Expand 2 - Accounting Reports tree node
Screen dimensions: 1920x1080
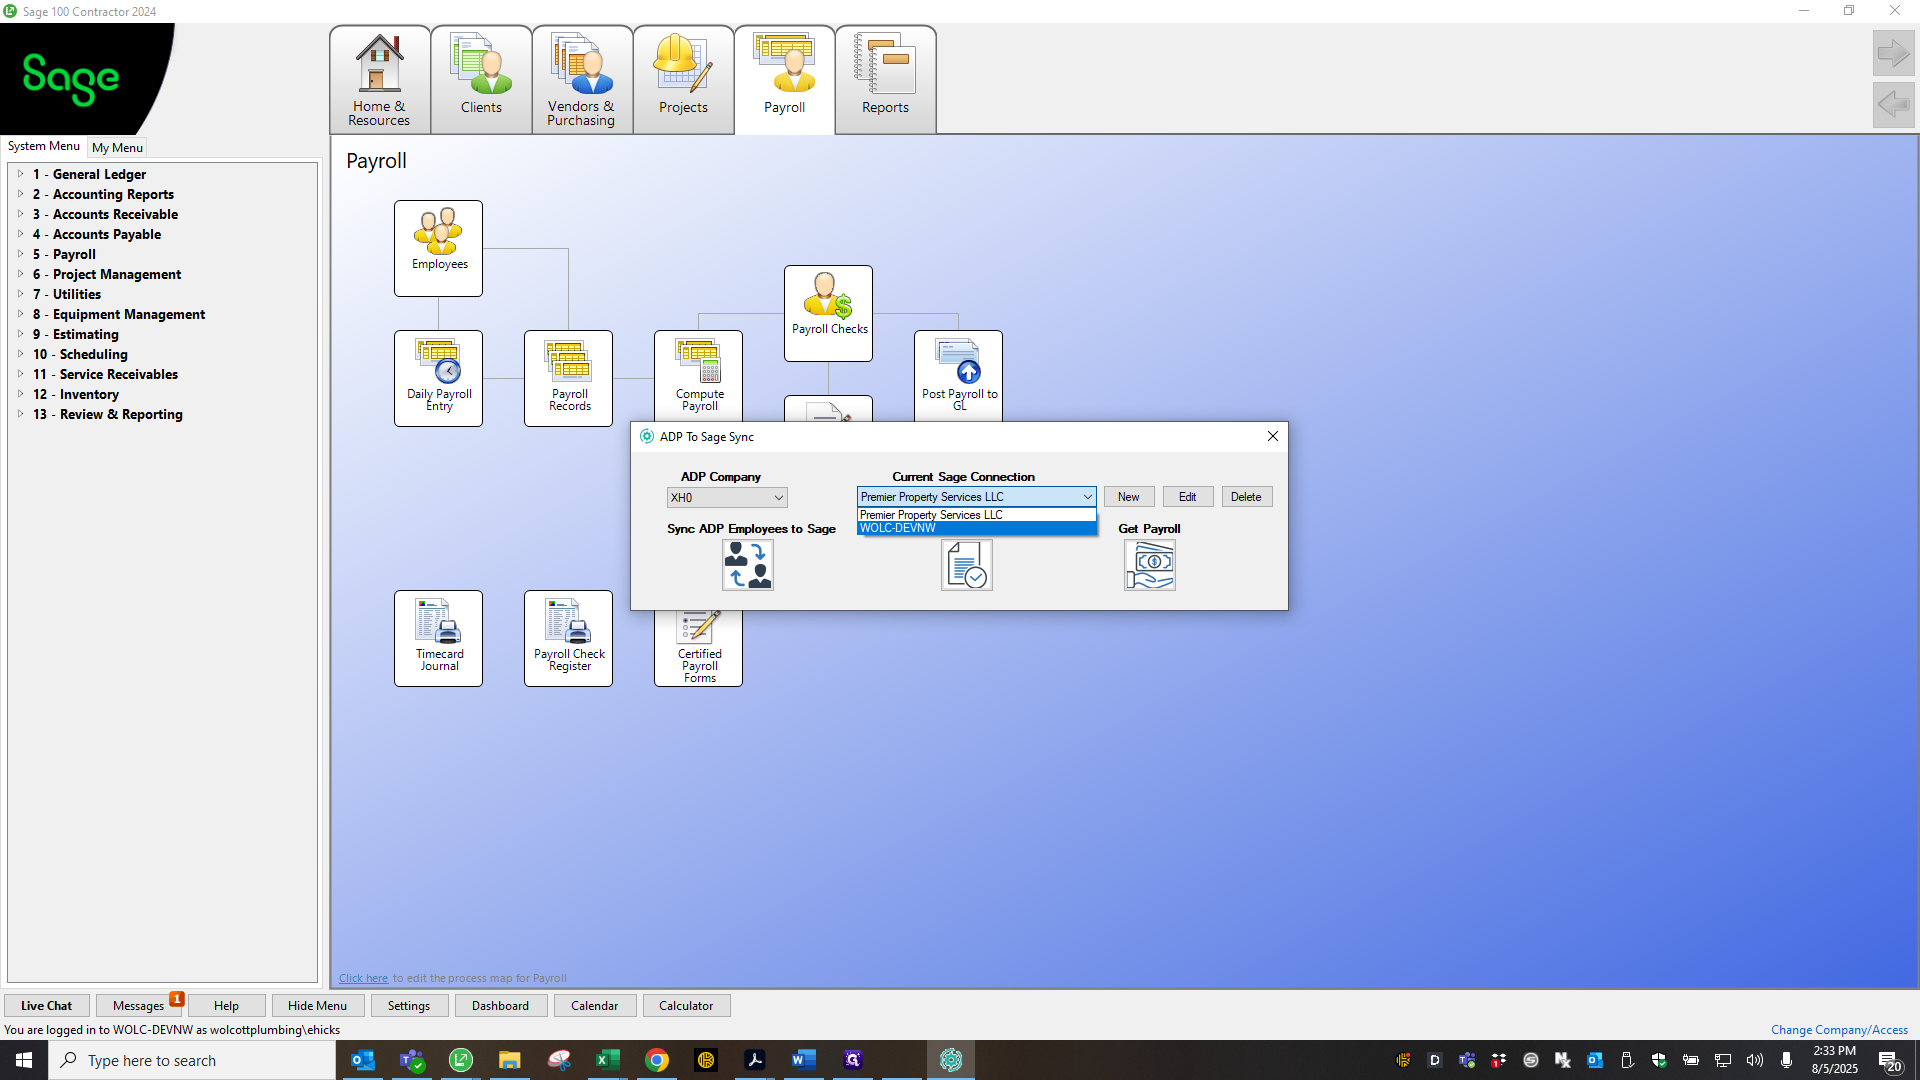tap(20, 194)
